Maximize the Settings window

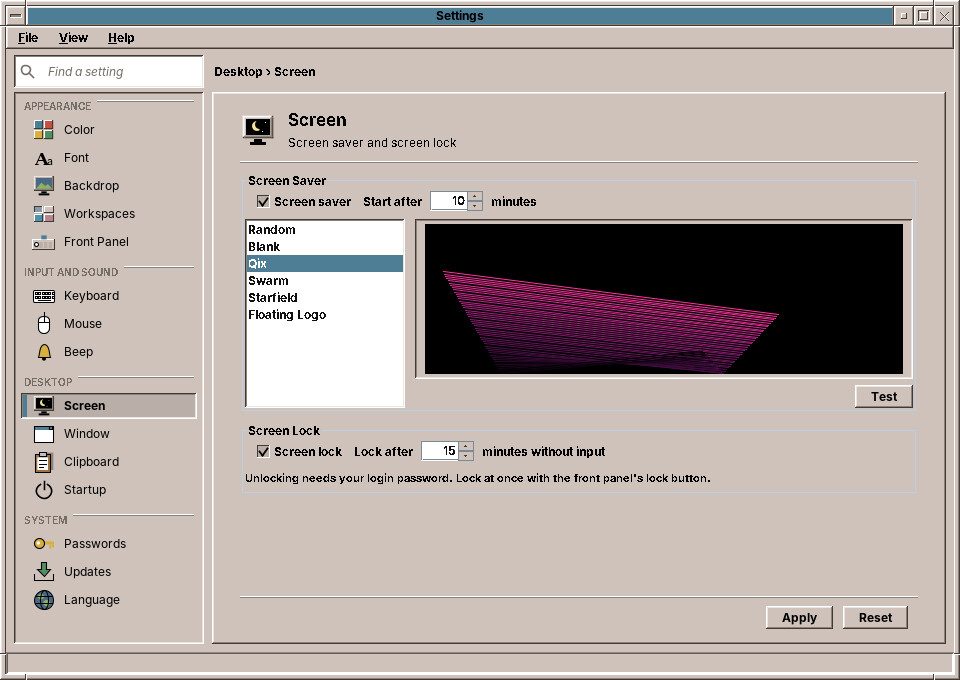pyautogui.click(x=924, y=16)
